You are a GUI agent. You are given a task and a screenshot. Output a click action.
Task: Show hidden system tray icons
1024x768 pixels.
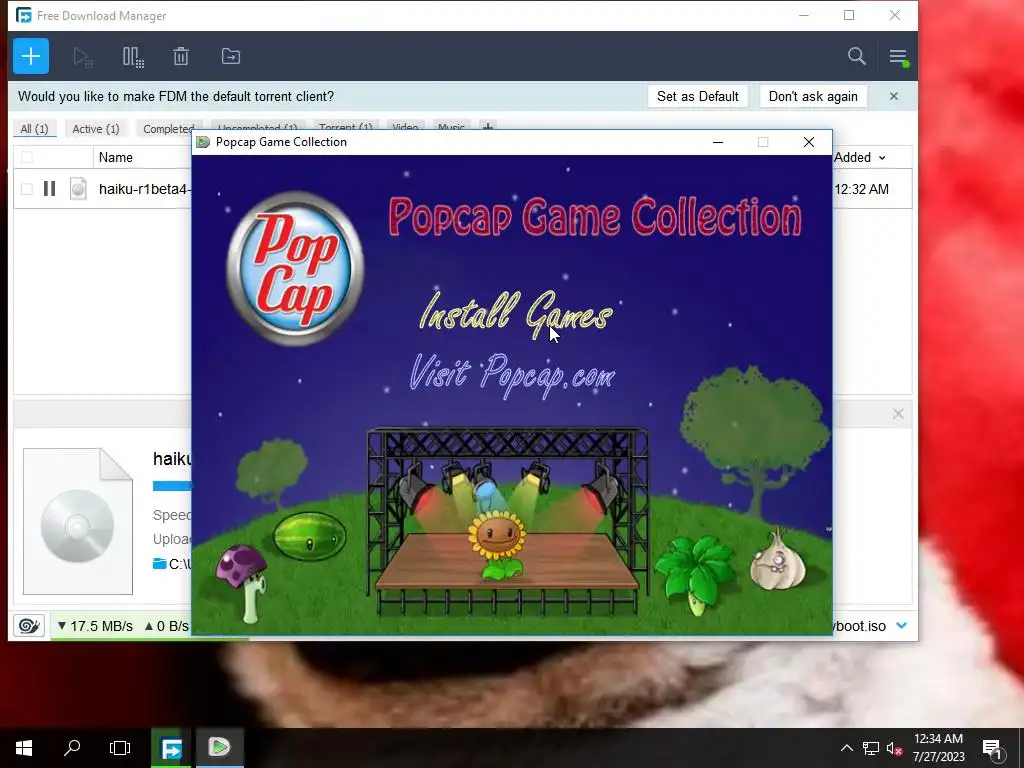coord(846,748)
